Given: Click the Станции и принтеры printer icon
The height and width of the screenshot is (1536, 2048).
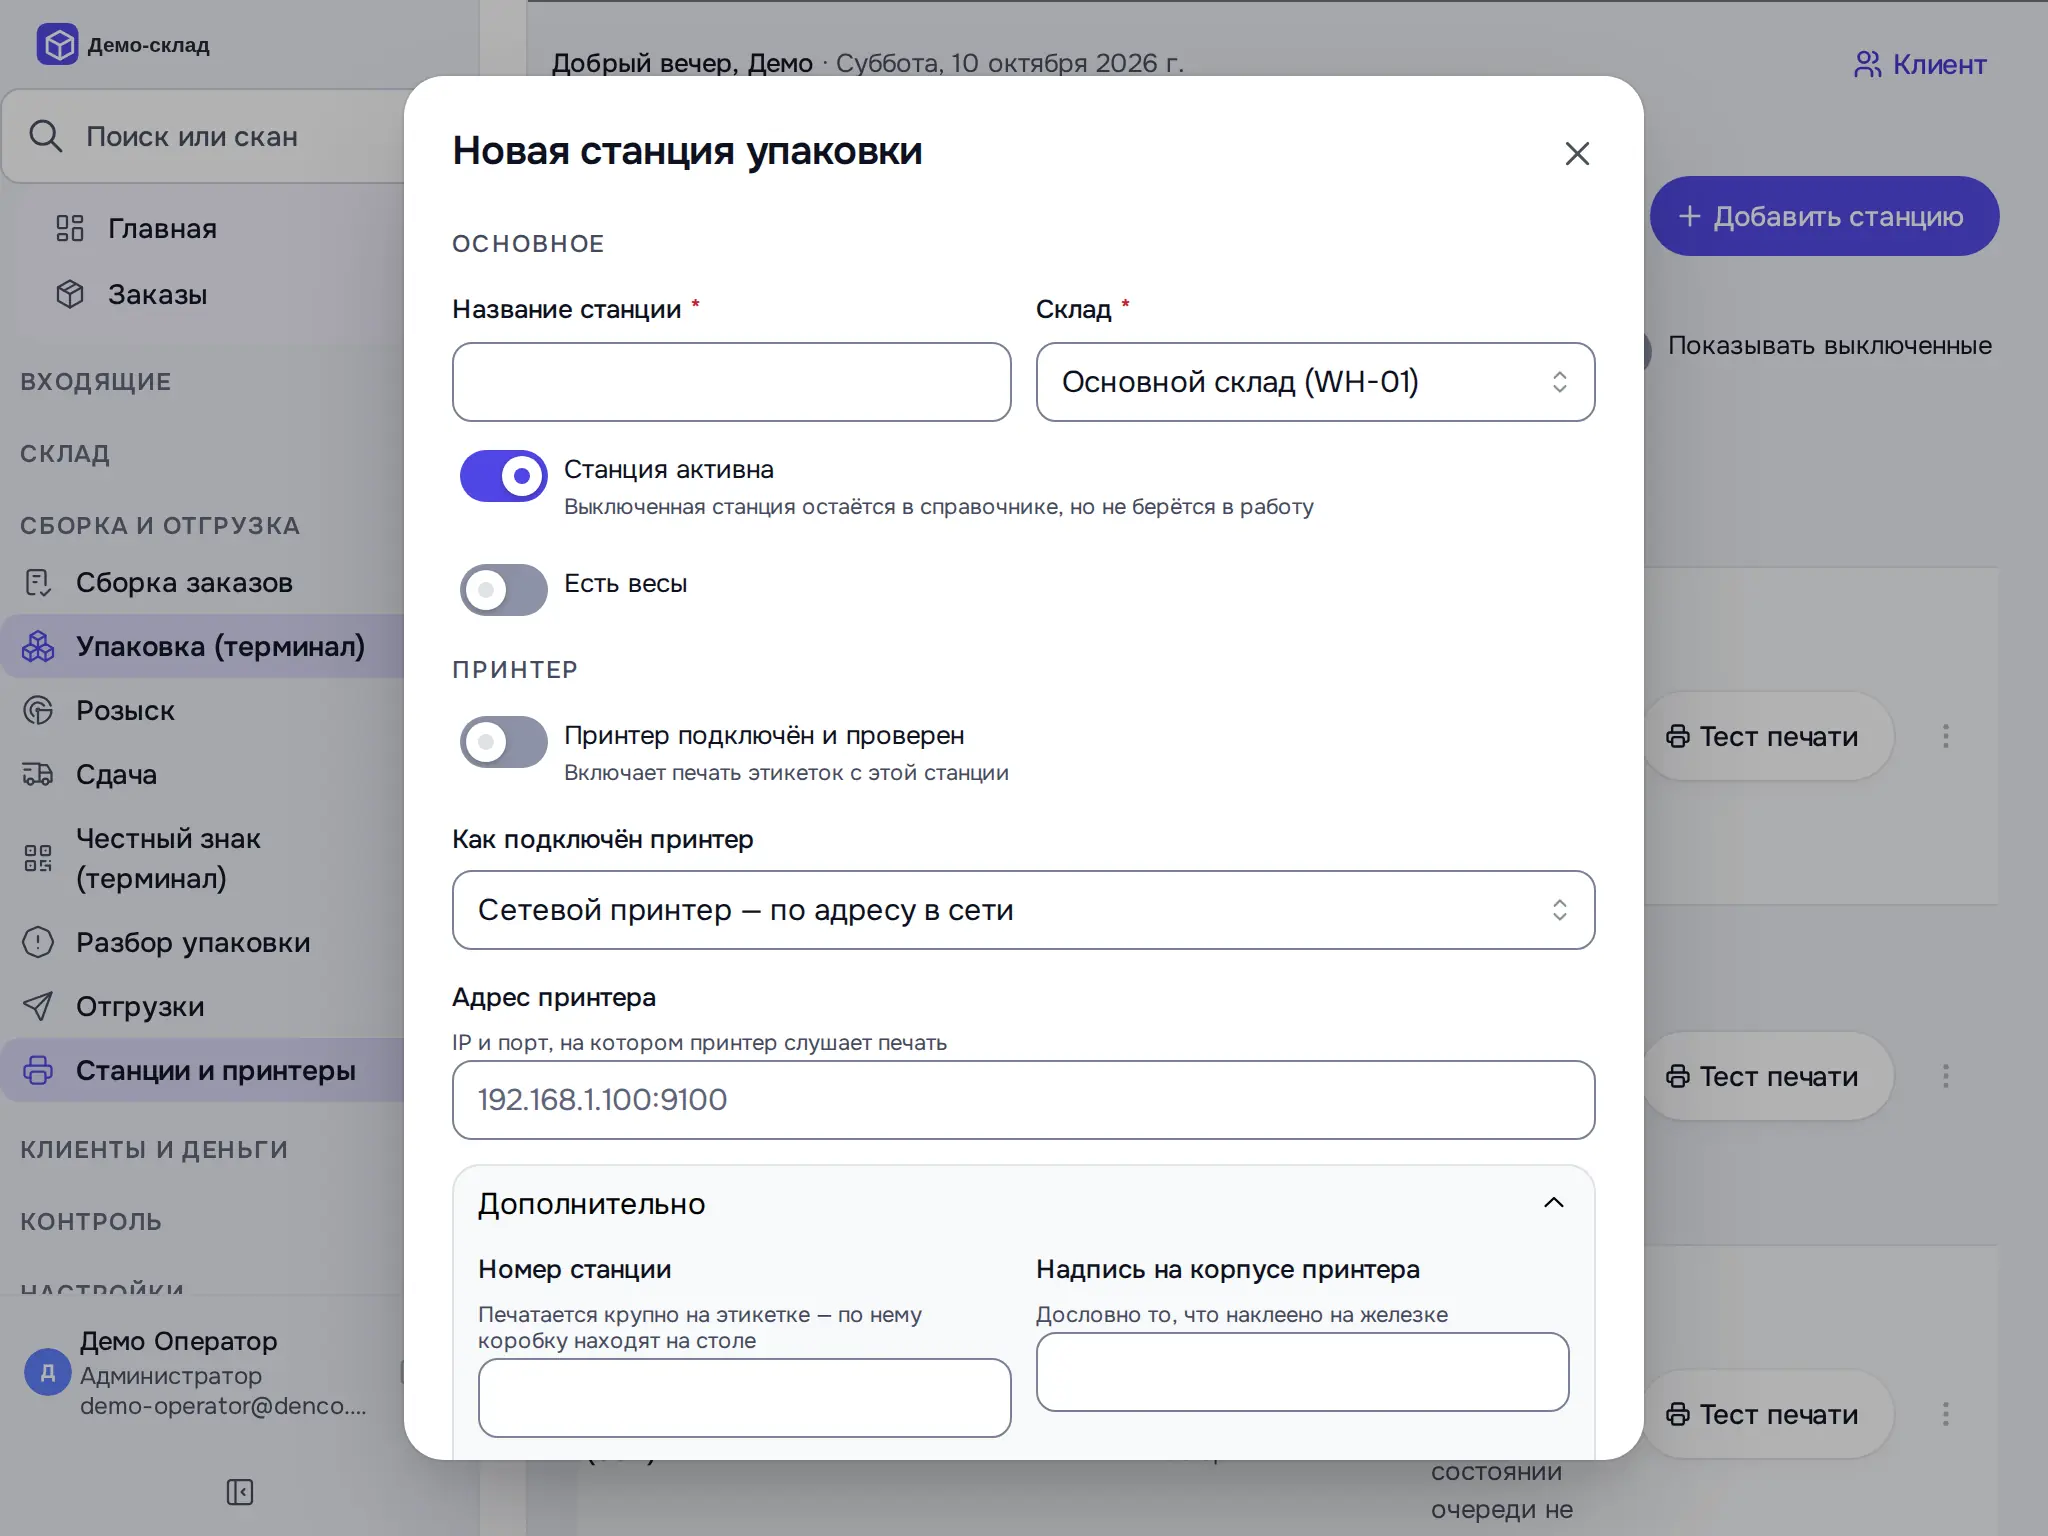Looking at the screenshot, I should point(38,1071).
